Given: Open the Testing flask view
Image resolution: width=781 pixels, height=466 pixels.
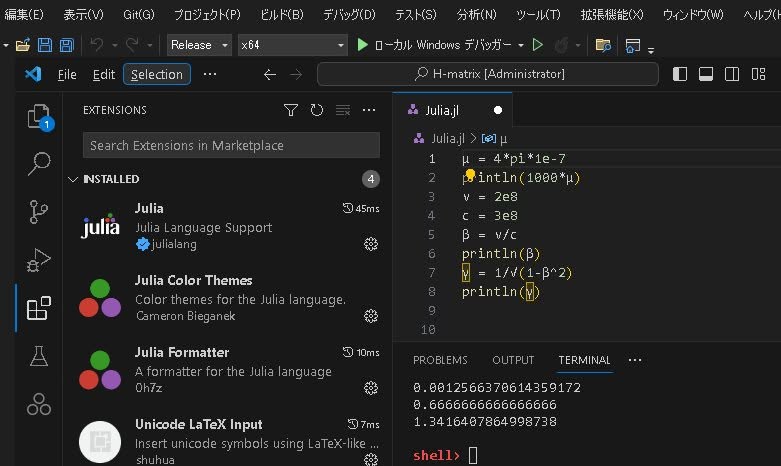Looking at the screenshot, I should [39, 356].
